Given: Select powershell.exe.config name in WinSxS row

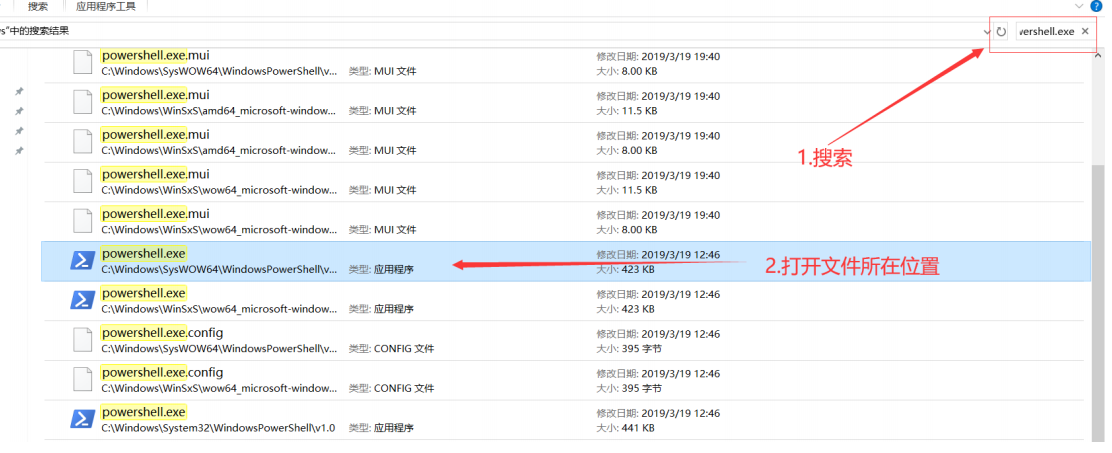Looking at the screenshot, I should pyautogui.click(x=162, y=372).
